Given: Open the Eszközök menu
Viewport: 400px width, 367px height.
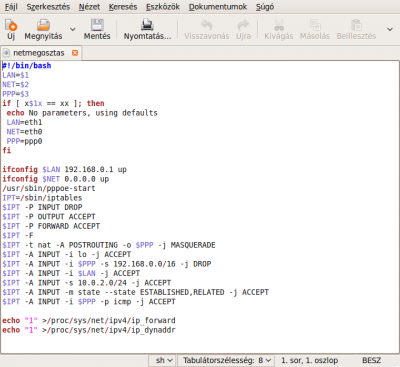Looking at the screenshot, I should [x=163, y=7].
